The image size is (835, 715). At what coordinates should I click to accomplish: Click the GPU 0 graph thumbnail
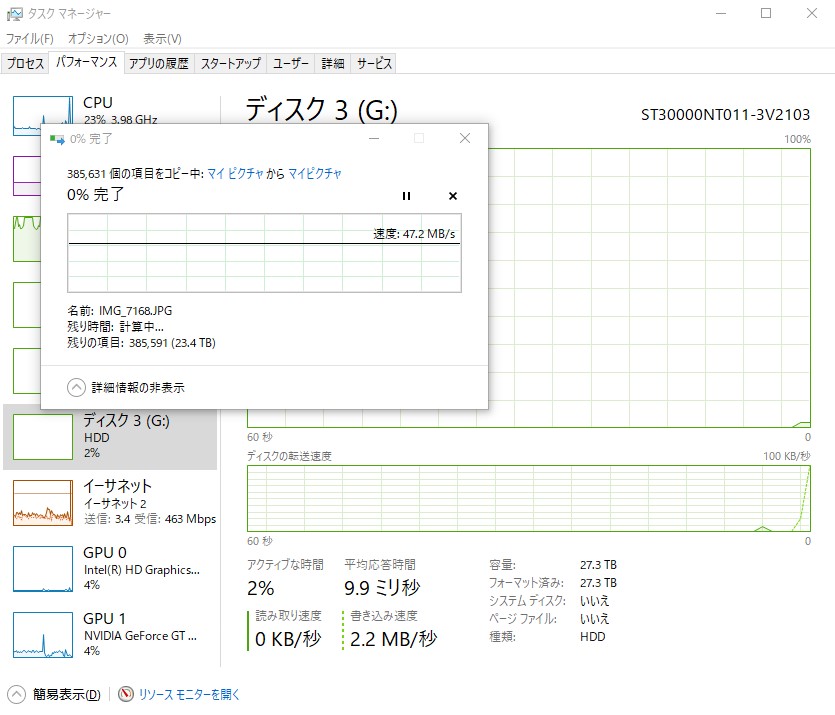tap(43, 569)
